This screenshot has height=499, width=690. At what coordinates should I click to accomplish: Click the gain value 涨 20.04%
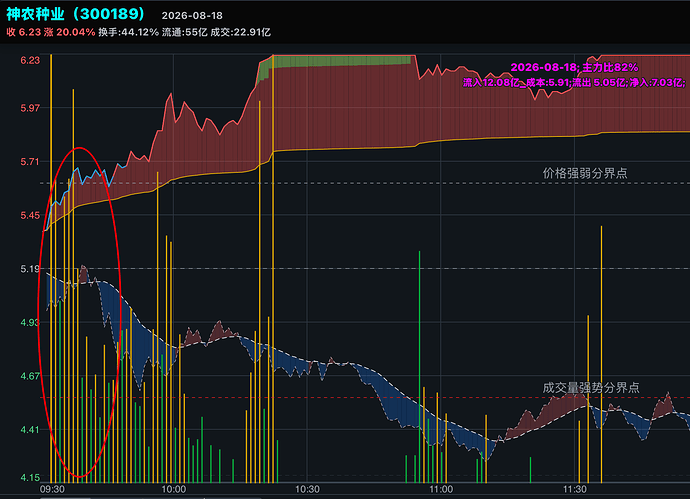coord(69,32)
